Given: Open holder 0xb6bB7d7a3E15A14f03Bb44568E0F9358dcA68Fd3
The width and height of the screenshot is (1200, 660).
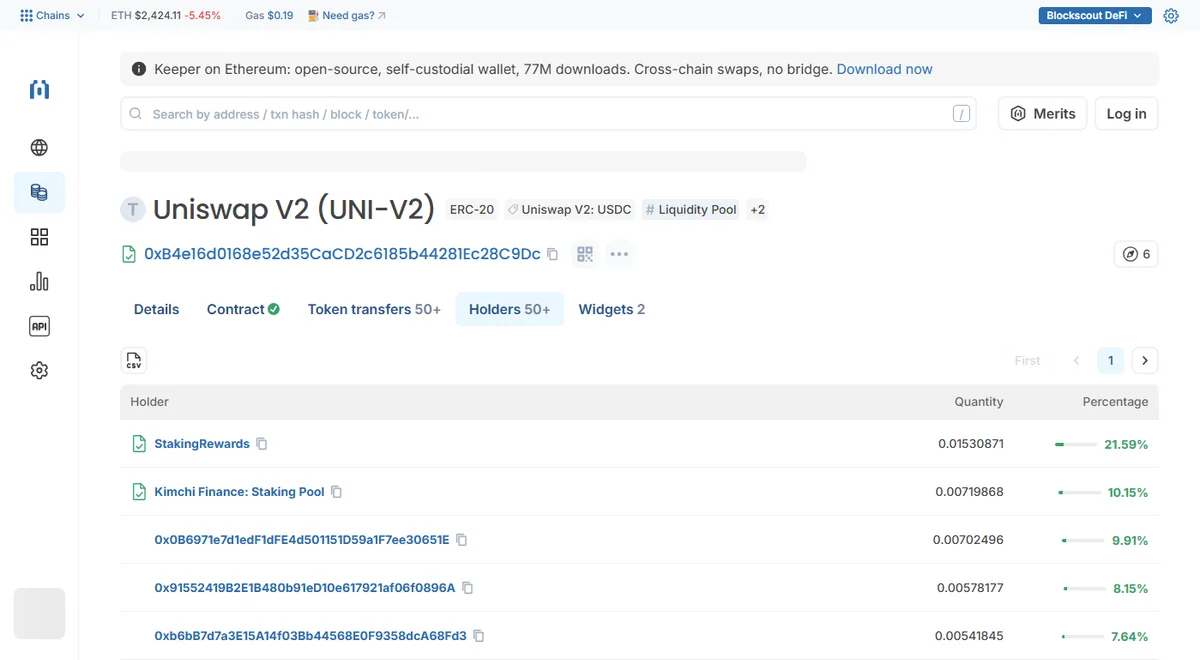Looking at the screenshot, I should pyautogui.click(x=310, y=636).
